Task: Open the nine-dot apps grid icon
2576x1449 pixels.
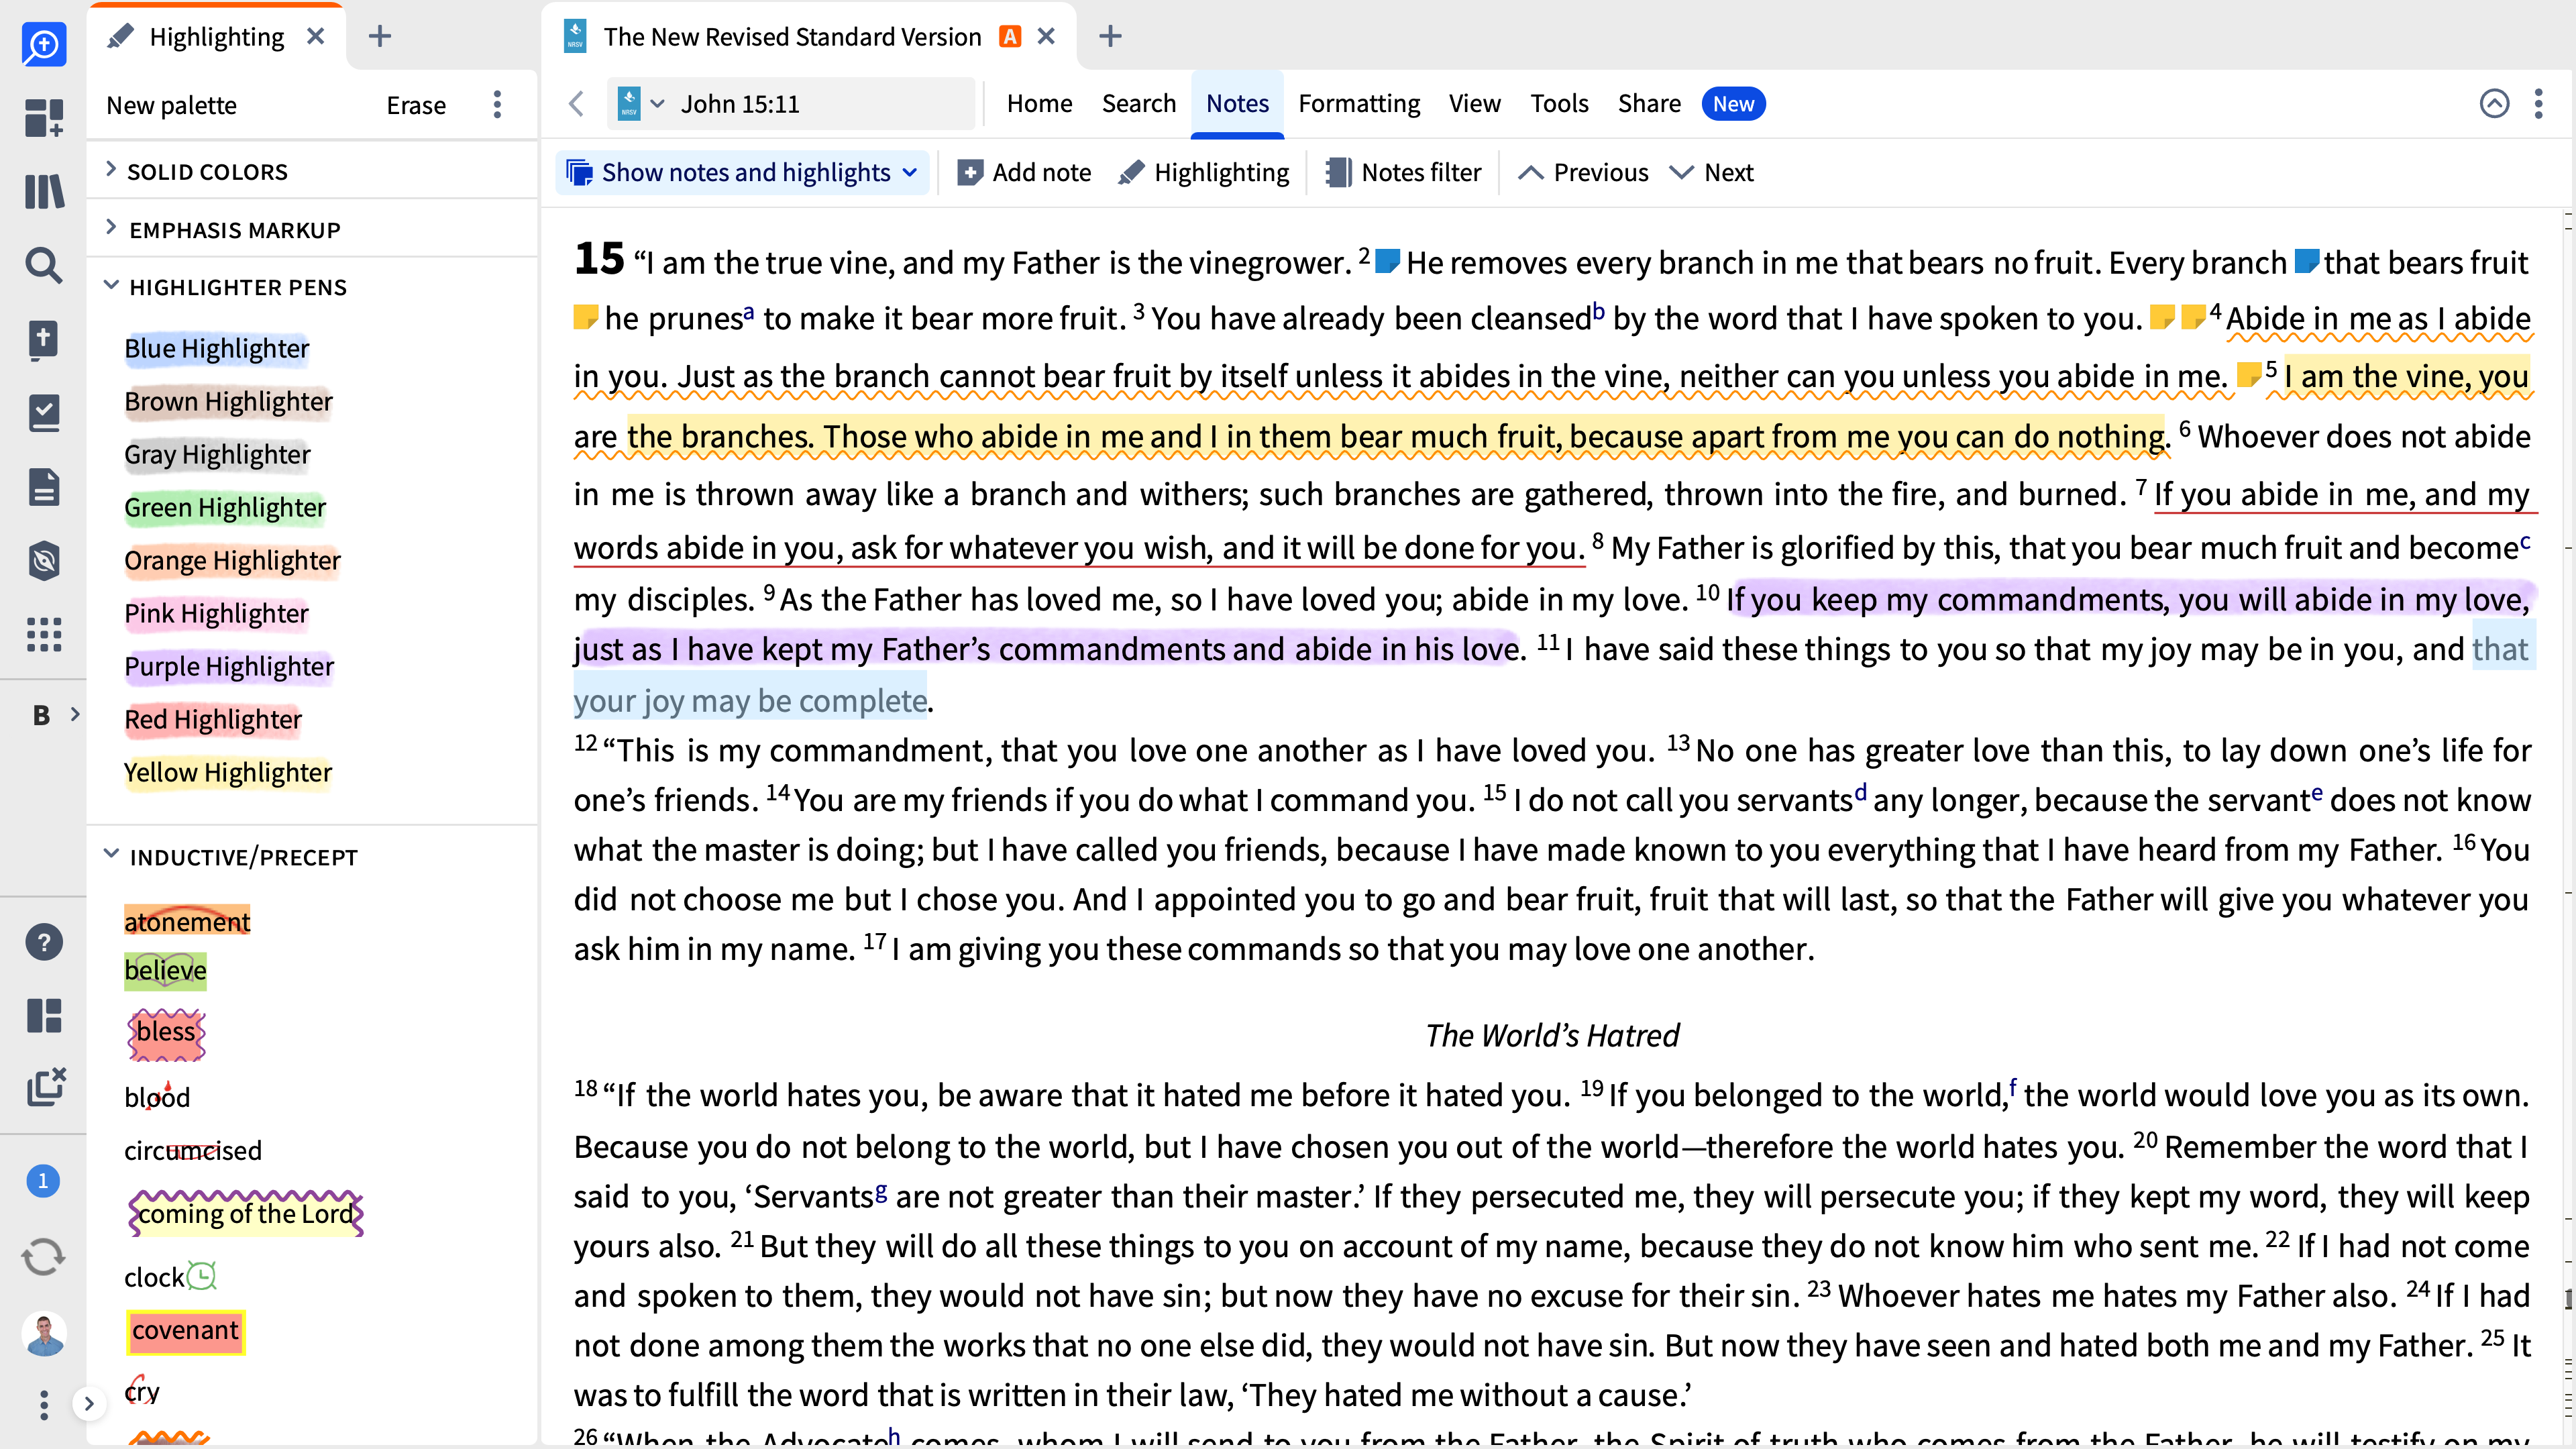Action: point(43,634)
